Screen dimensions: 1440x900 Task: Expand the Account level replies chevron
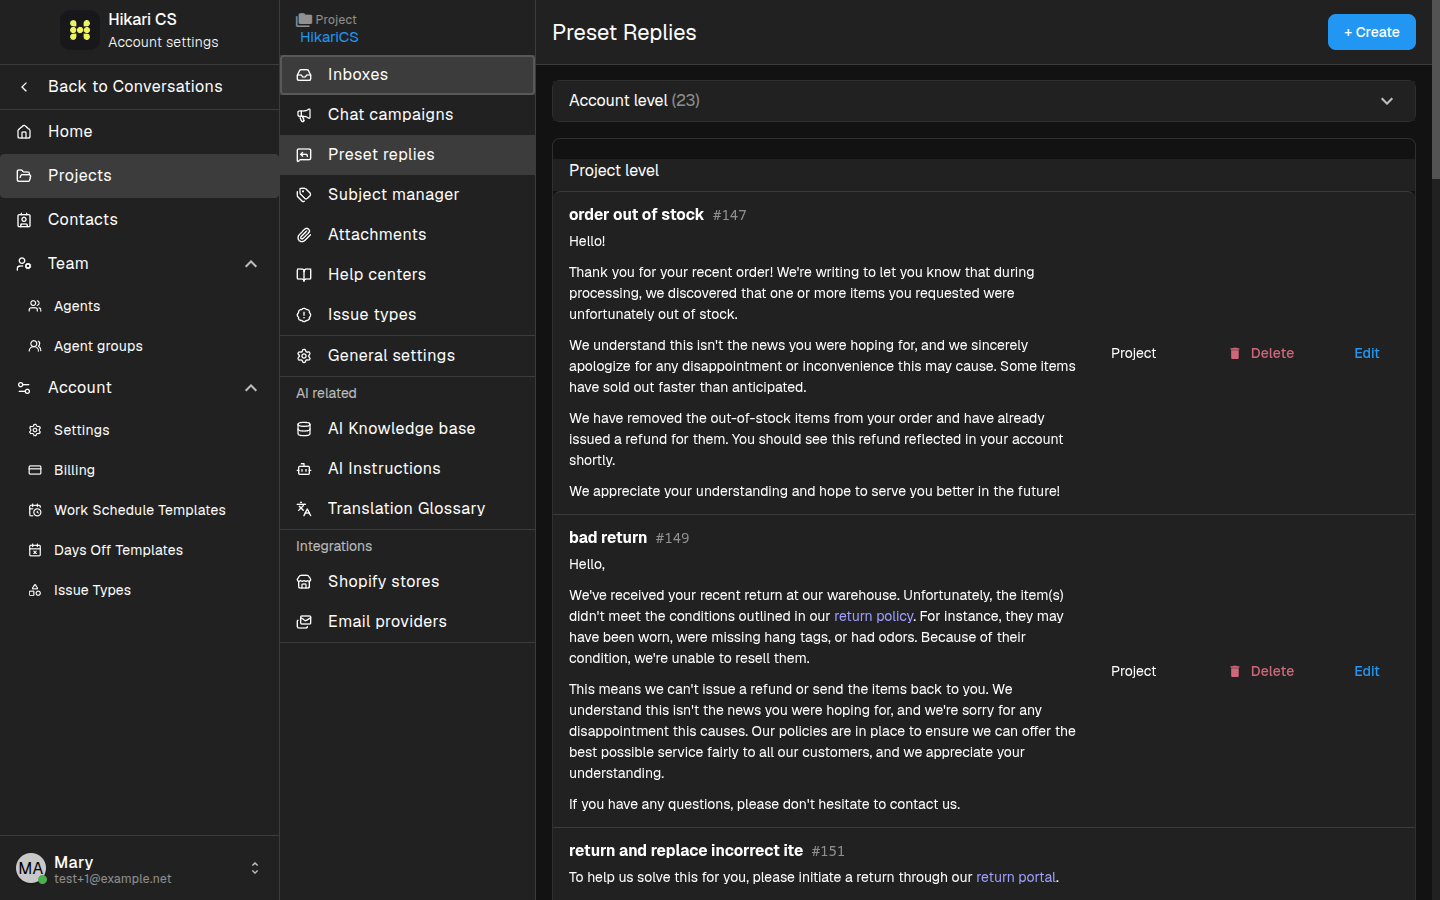[1387, 101]
